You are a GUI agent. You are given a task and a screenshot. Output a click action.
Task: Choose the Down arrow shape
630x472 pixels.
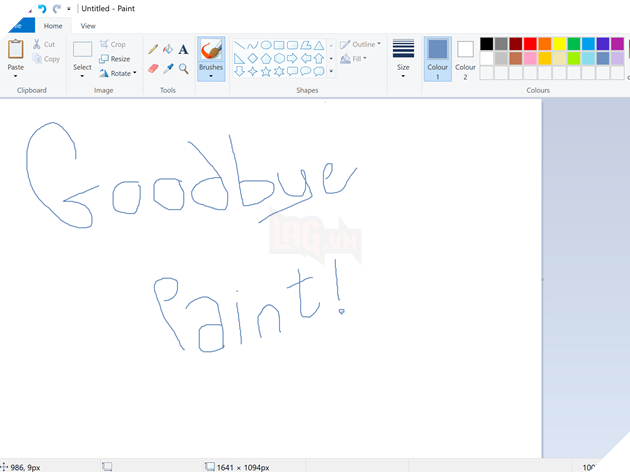coord(239,72)
